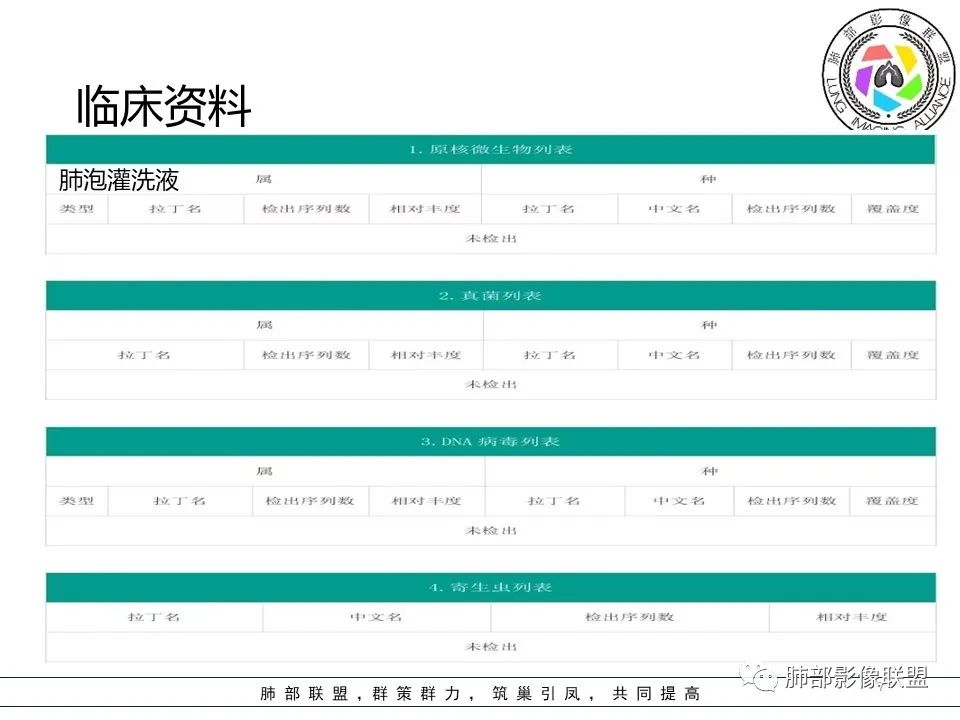960x720 pixels.
Task: Click 种 heading in 原核微生物列表 table
Action: [x=708, y=179]
